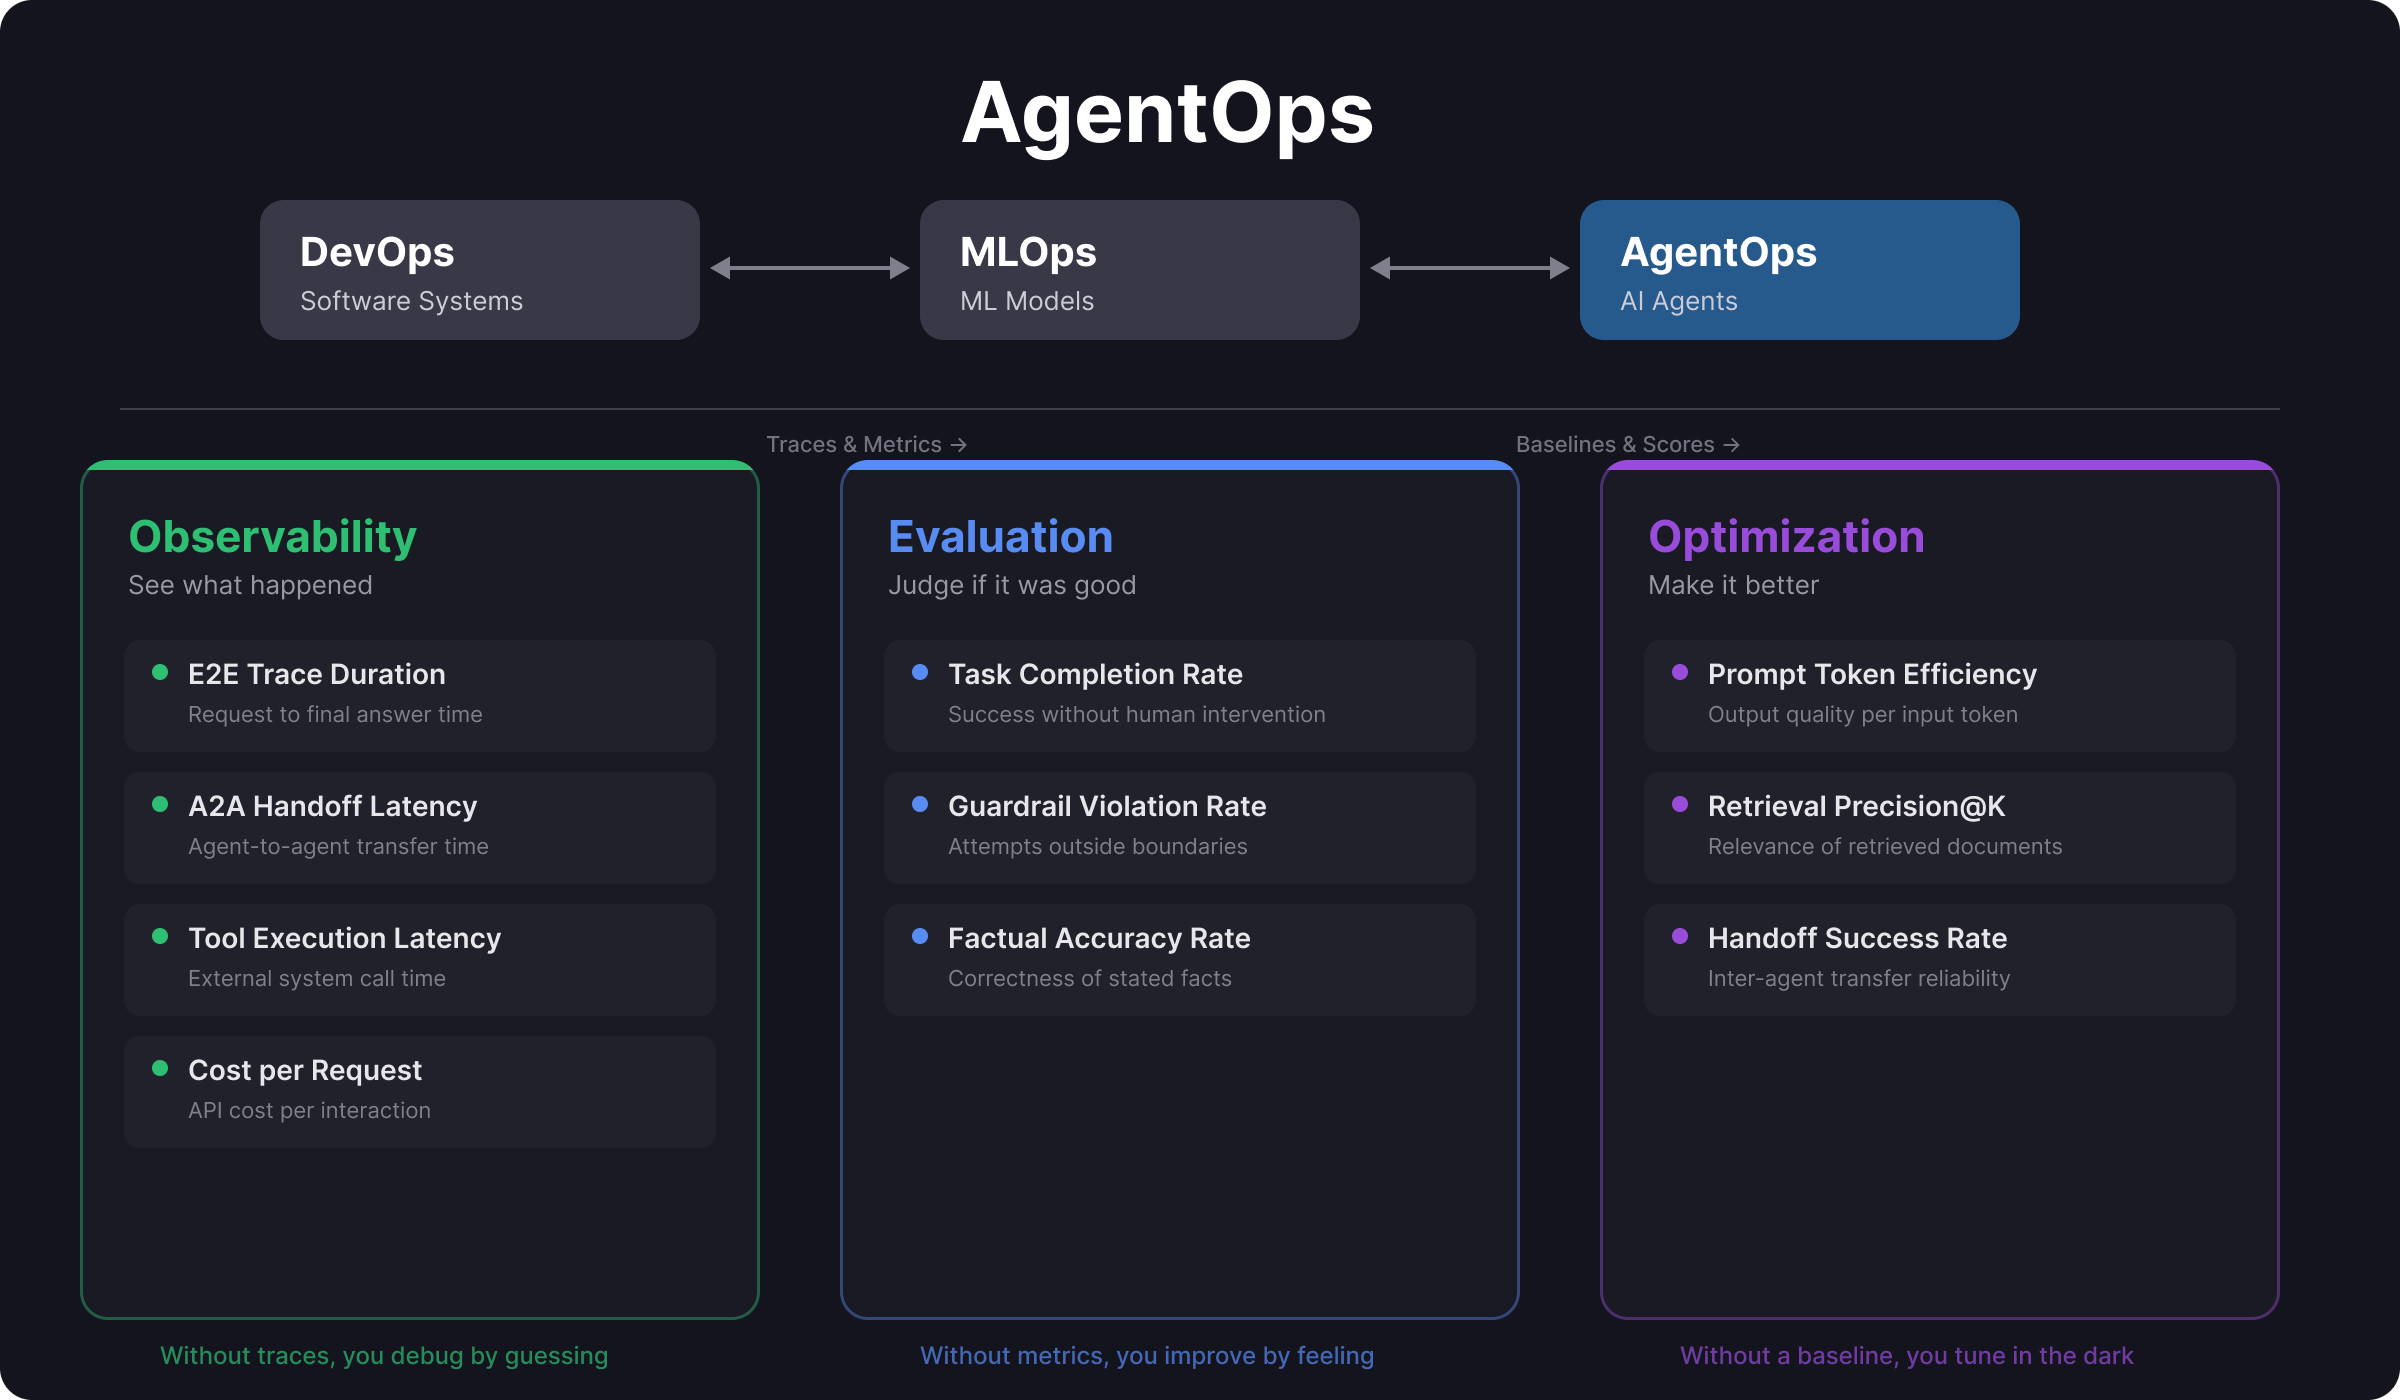Click 'Judge if it was good' subtitle
2400x1400 pixels.
[1012, 585]
